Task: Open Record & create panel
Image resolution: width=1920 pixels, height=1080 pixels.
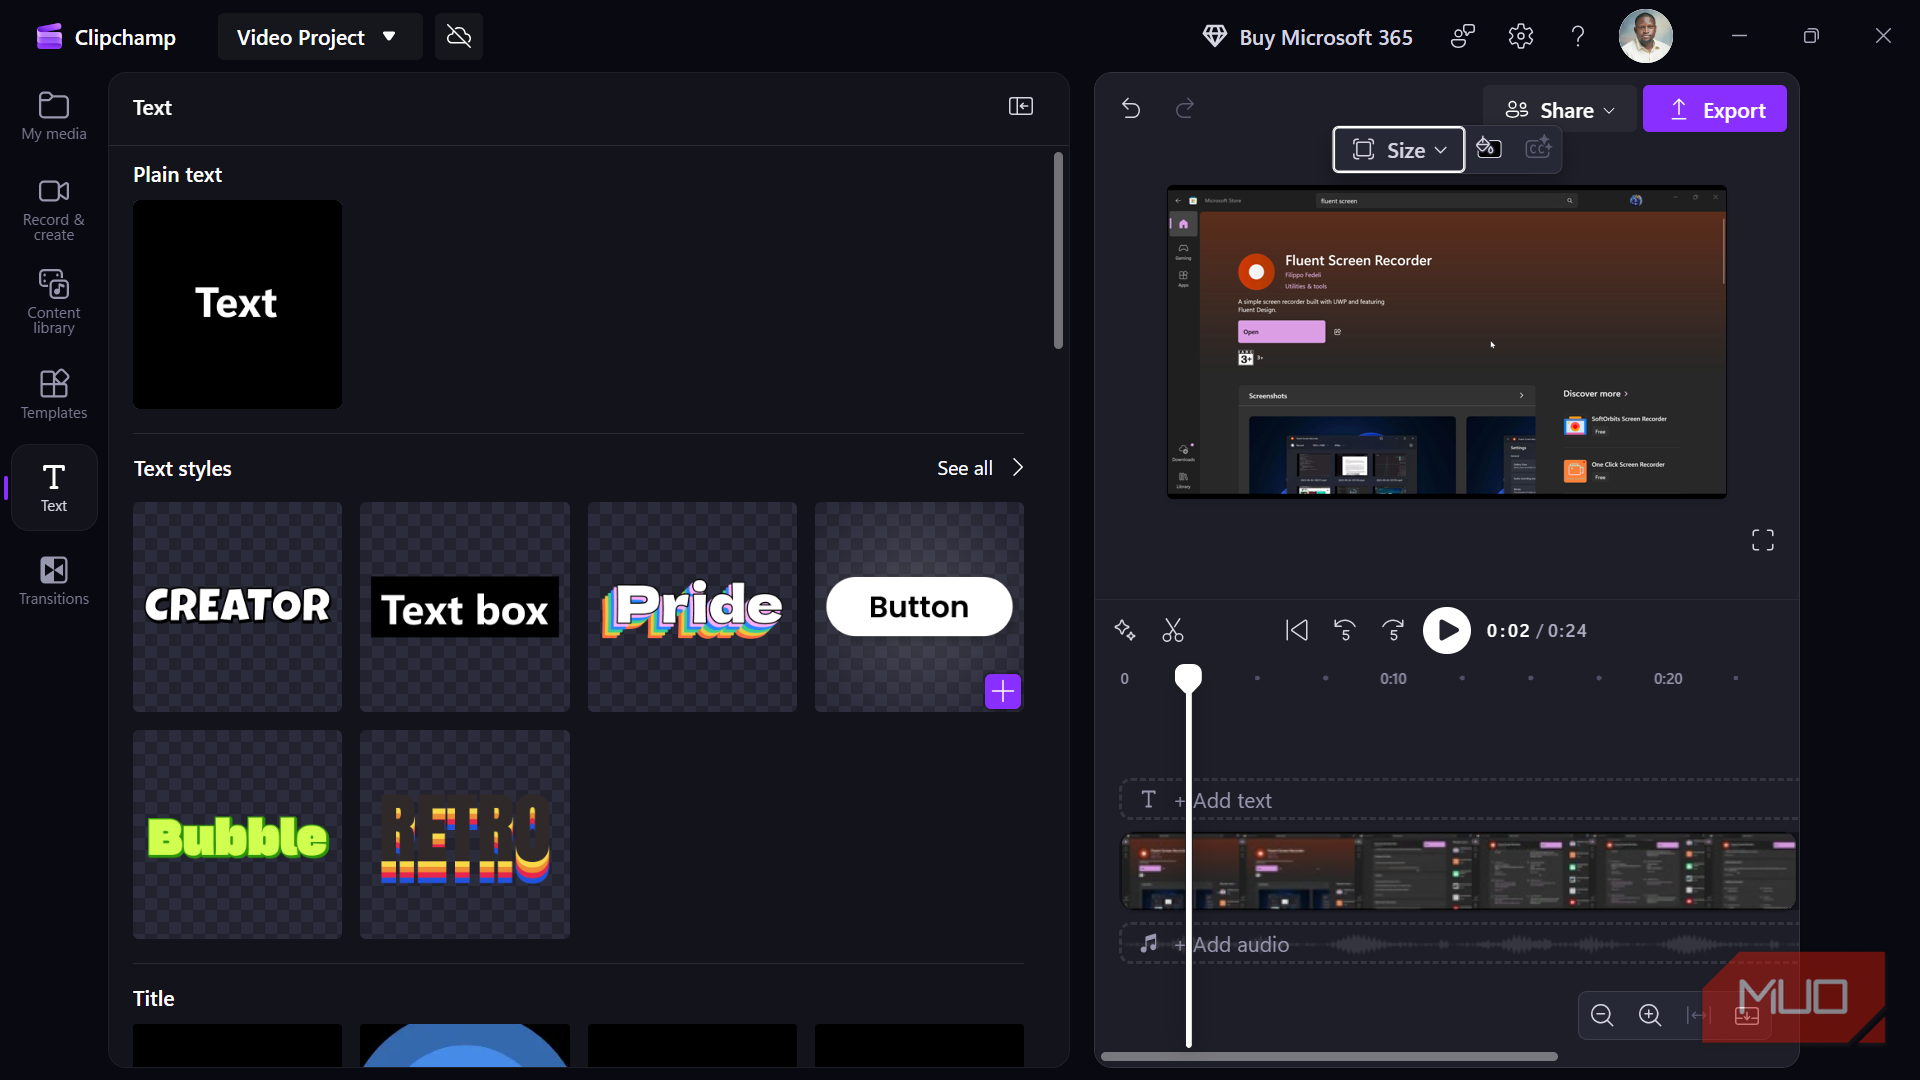Action: pos(54,209)
